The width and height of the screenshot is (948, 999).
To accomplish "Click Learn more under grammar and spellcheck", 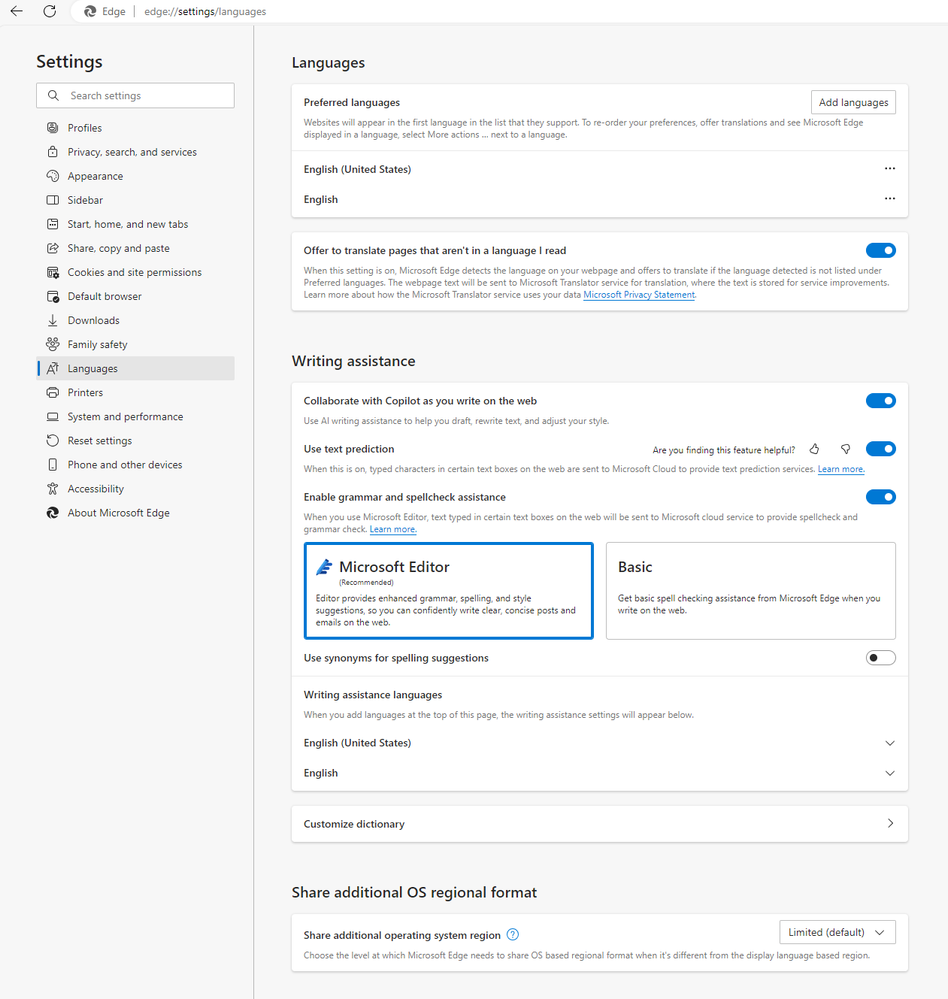I will [392, 529].
